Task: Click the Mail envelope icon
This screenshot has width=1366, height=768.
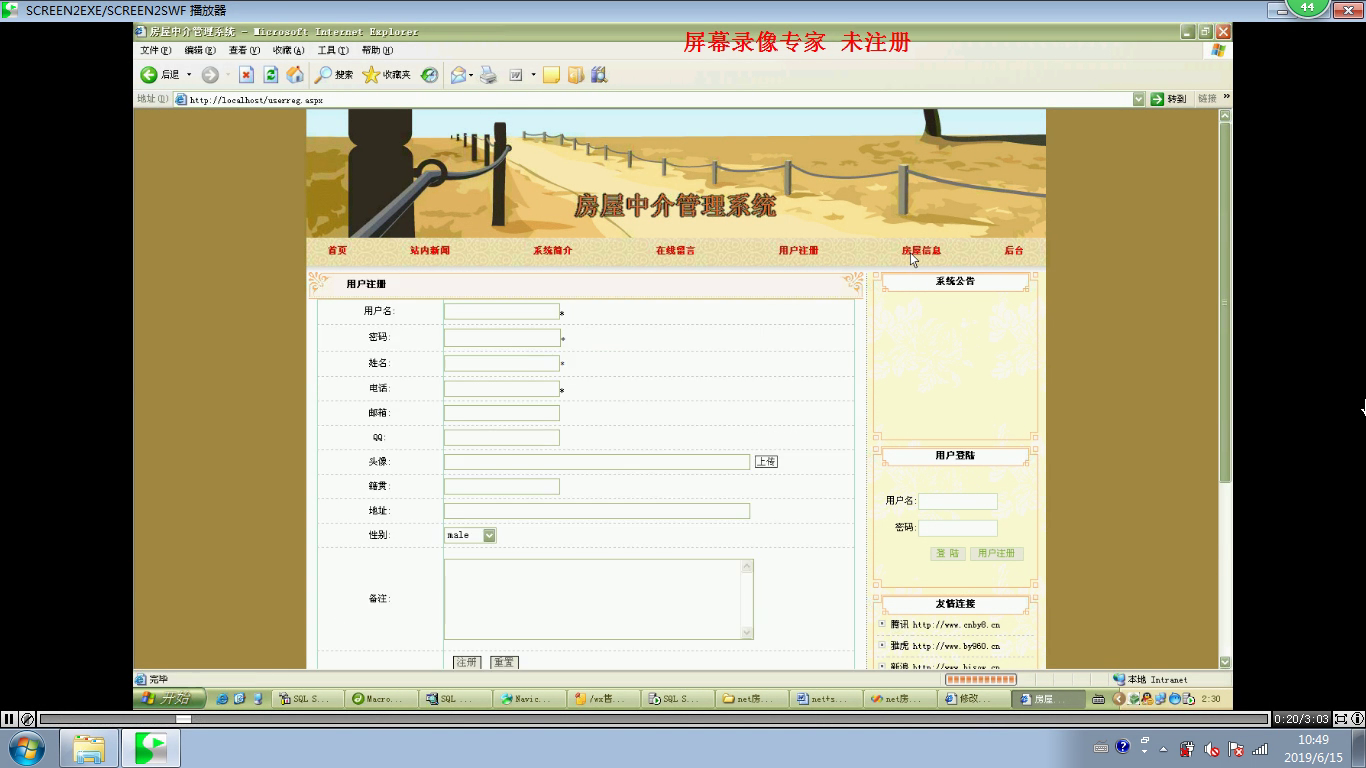Action: pos(458,75)
